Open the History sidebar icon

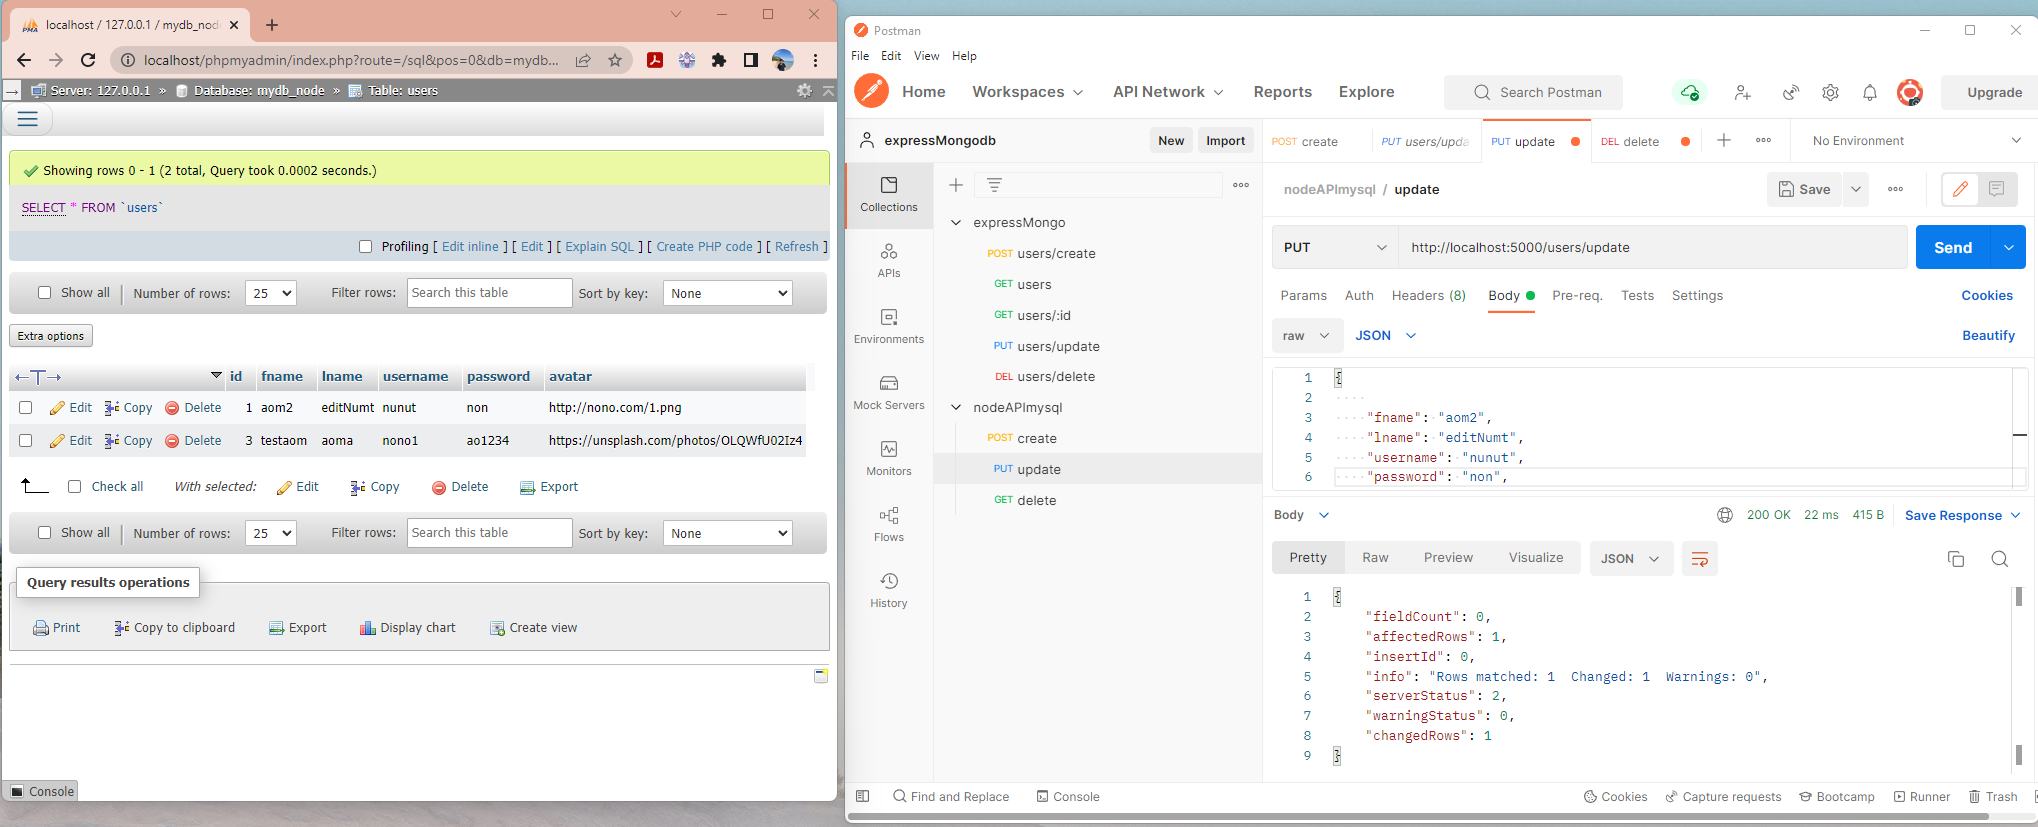[888, 590]
